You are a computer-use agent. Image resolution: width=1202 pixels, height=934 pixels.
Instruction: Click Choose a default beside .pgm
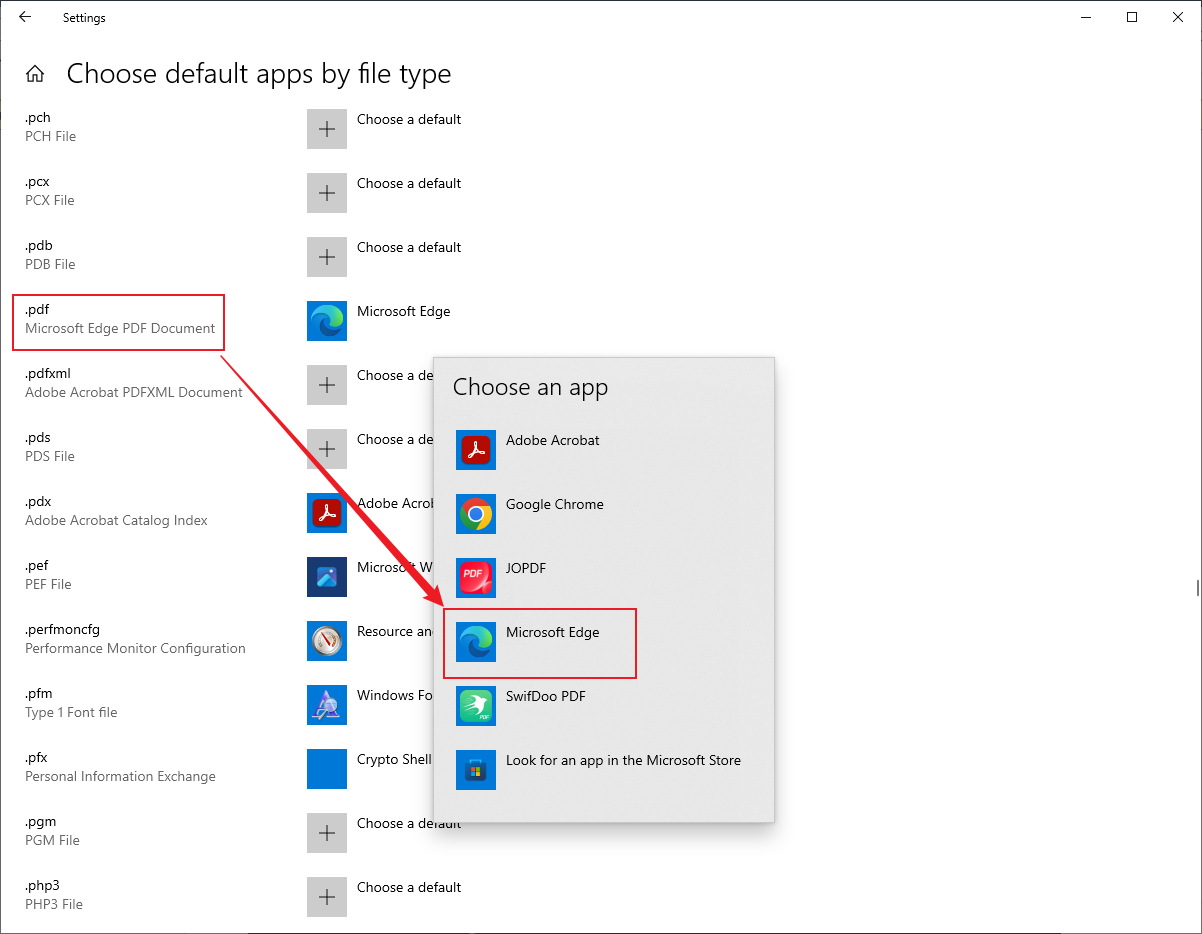click(327, 833)
